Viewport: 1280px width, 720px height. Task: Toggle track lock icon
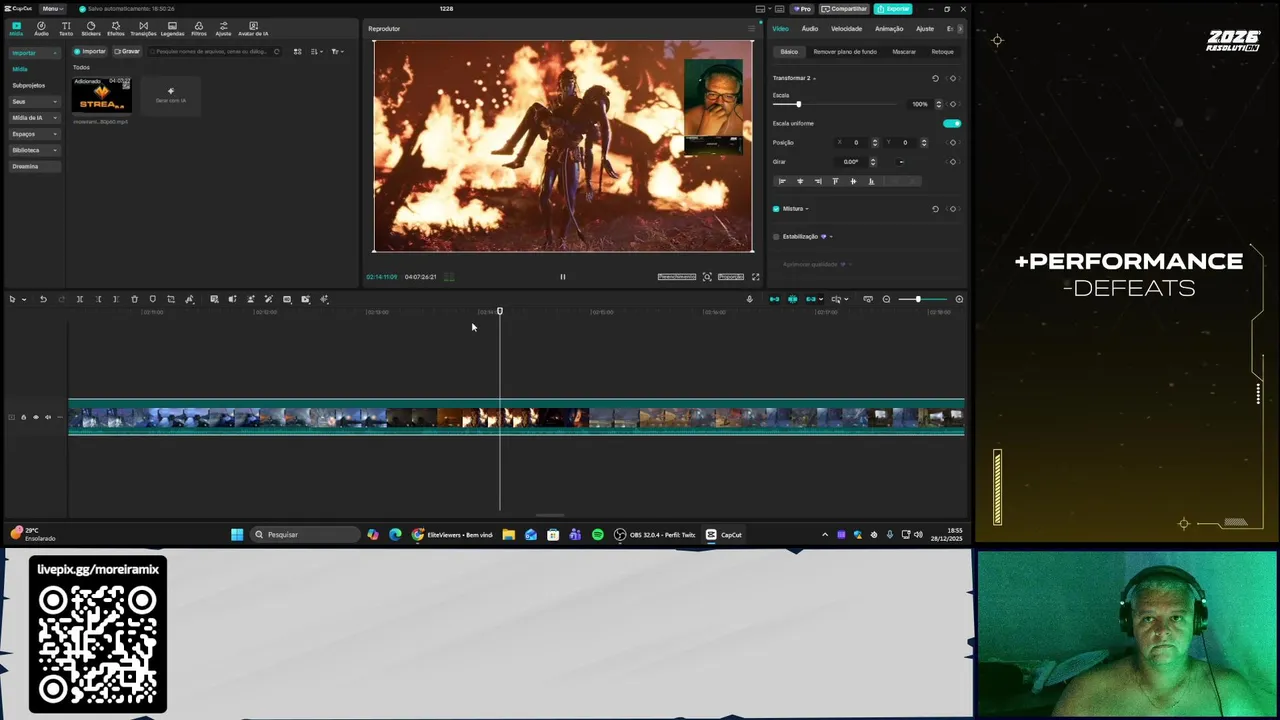(x=23, y=417)
